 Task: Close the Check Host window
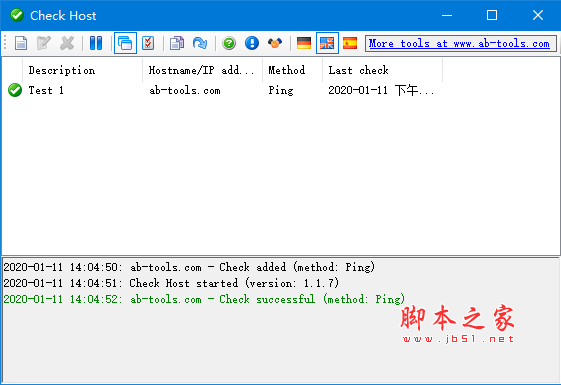[x=538, y=15]
